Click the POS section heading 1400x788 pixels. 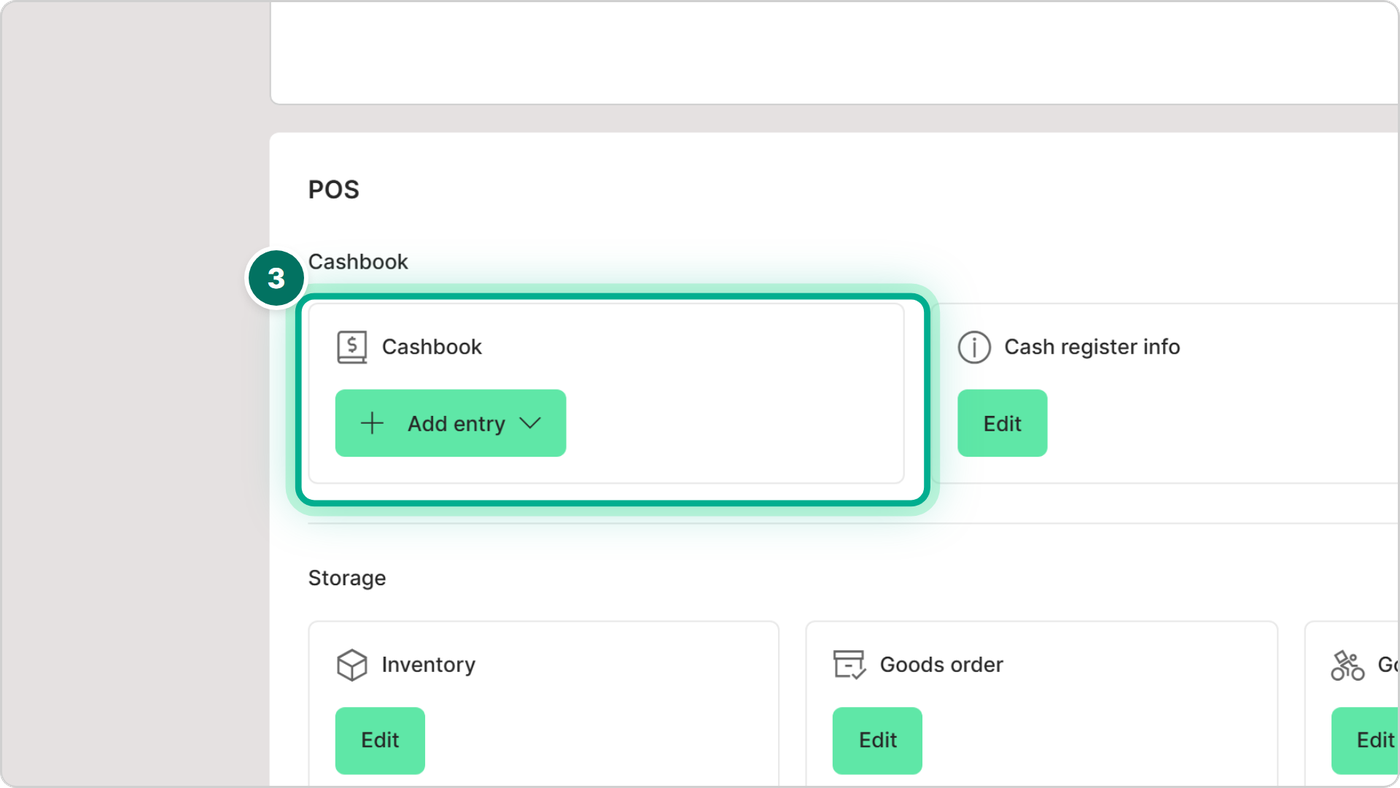pos(334,190)
